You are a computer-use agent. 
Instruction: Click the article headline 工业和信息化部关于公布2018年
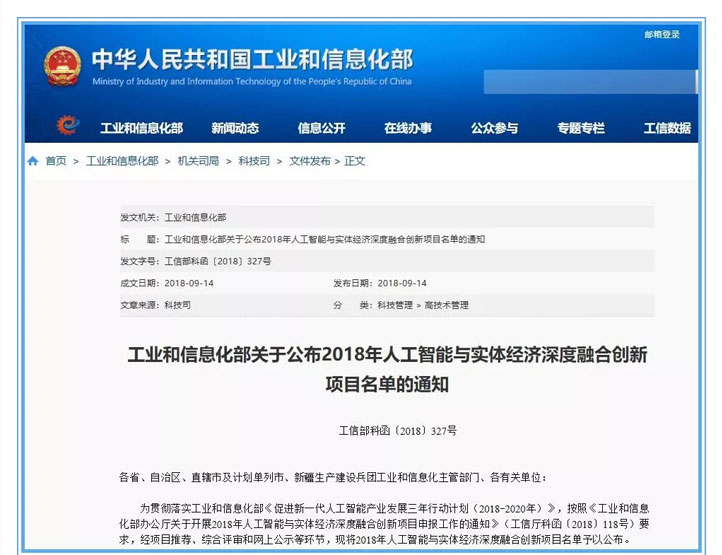tap(388, 354)
